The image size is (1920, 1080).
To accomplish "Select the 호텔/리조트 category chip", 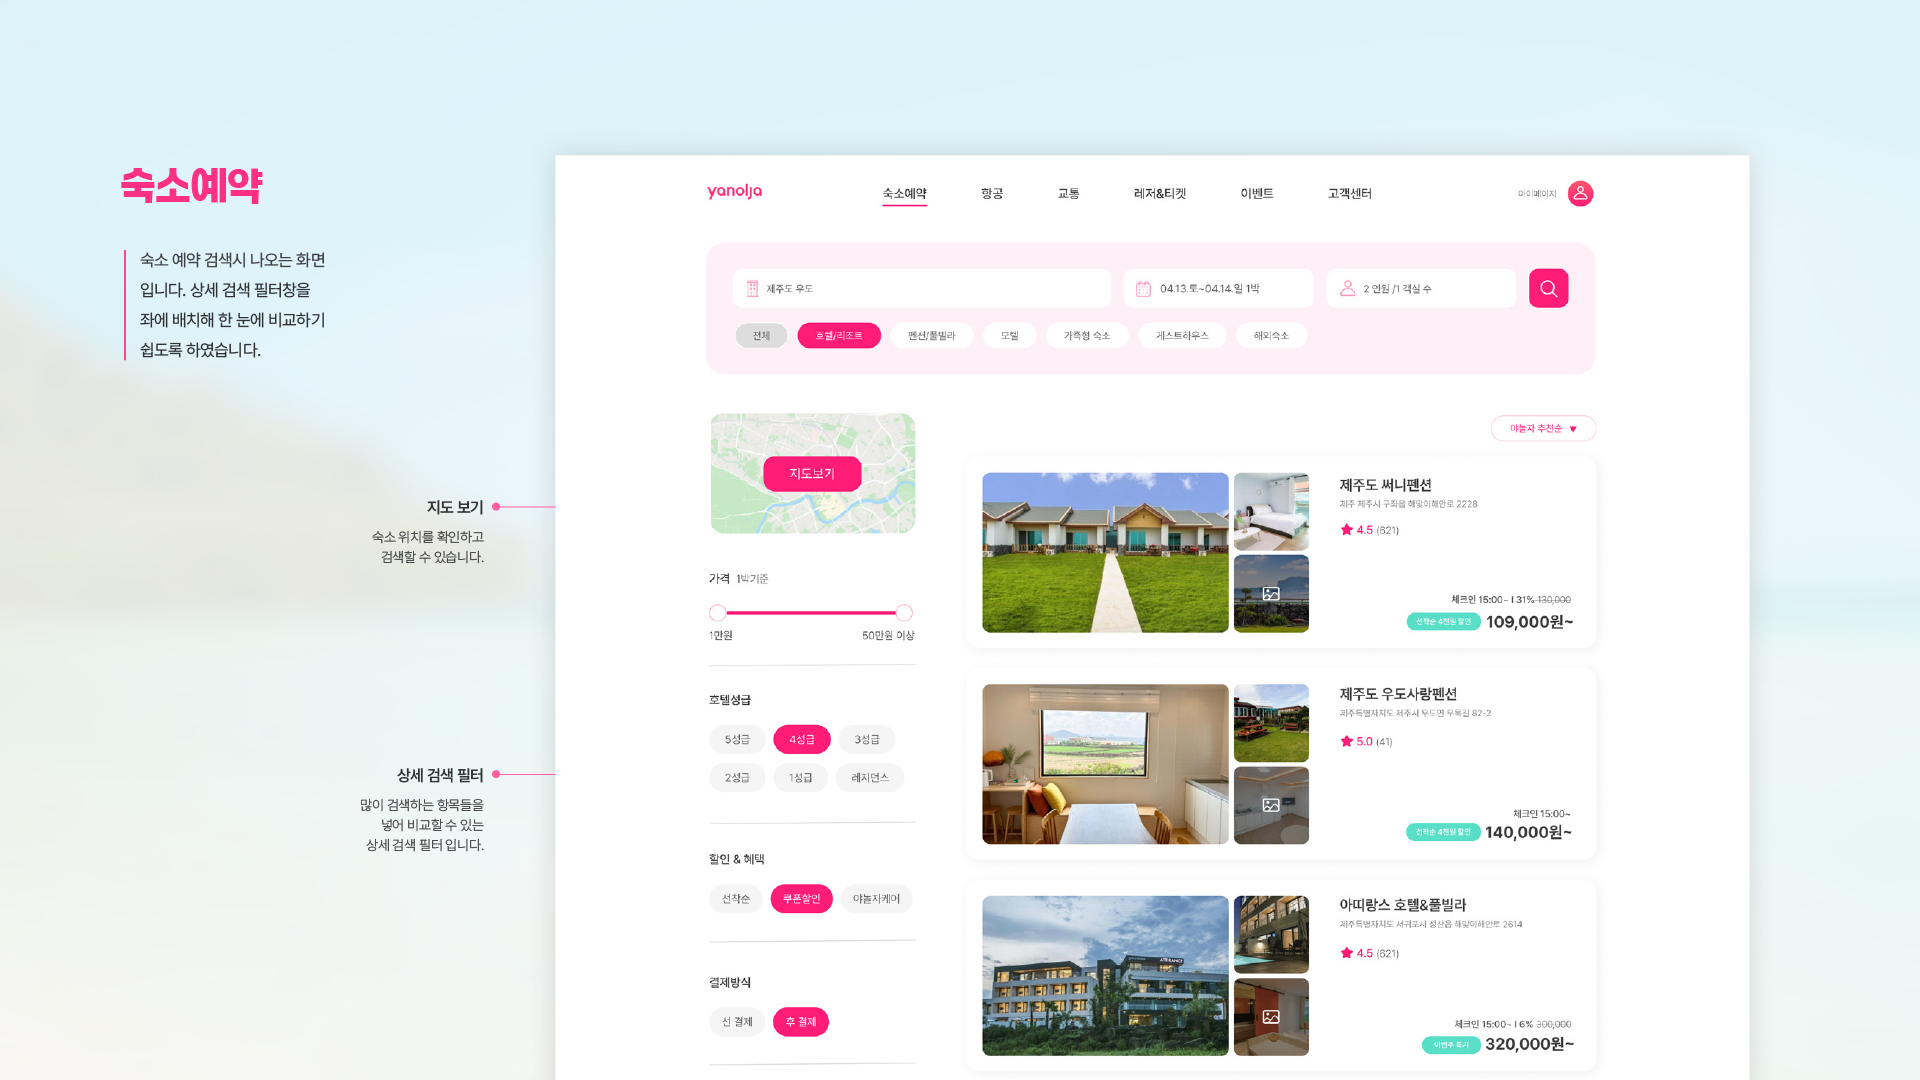I will (838, 336).
